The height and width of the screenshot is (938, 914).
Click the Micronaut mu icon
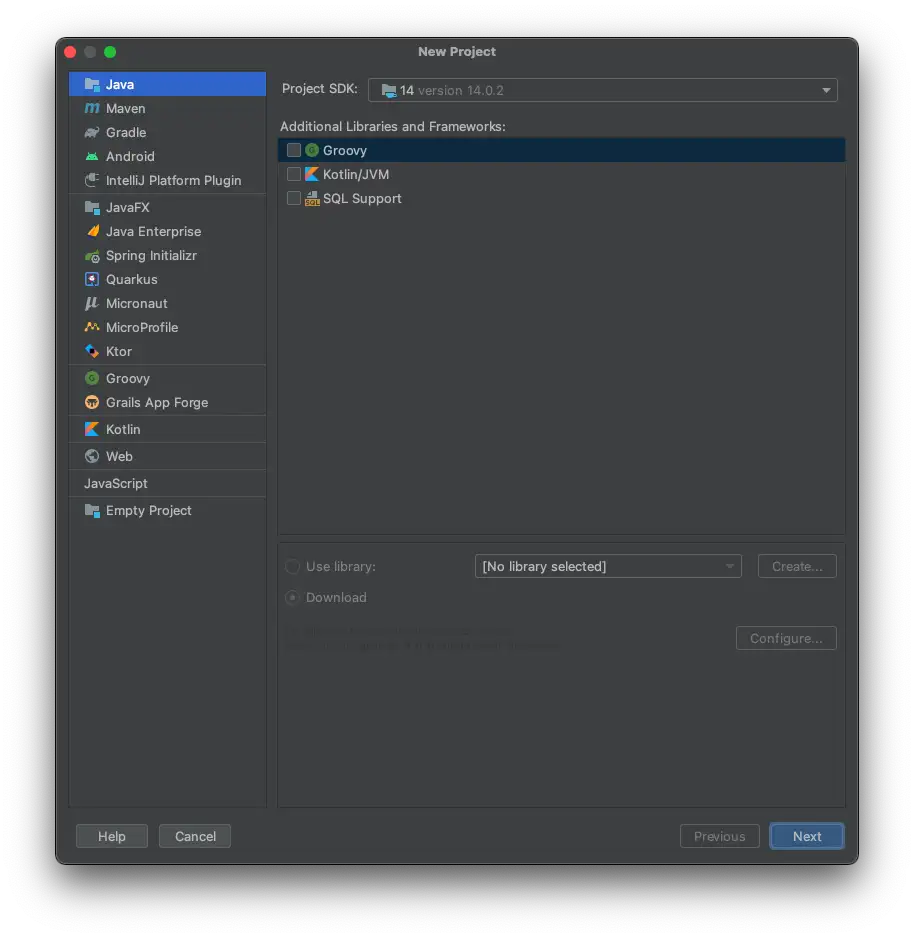coord(92,303)
